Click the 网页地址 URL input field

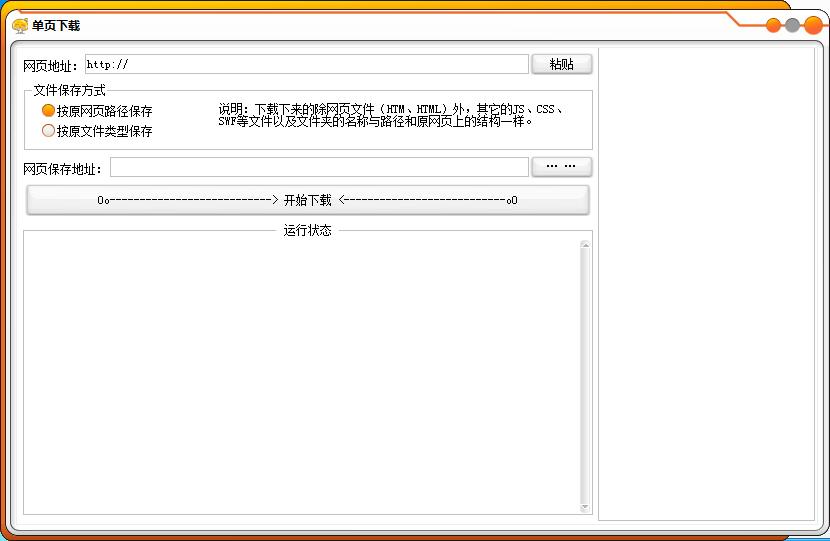(x=306, y=64)
